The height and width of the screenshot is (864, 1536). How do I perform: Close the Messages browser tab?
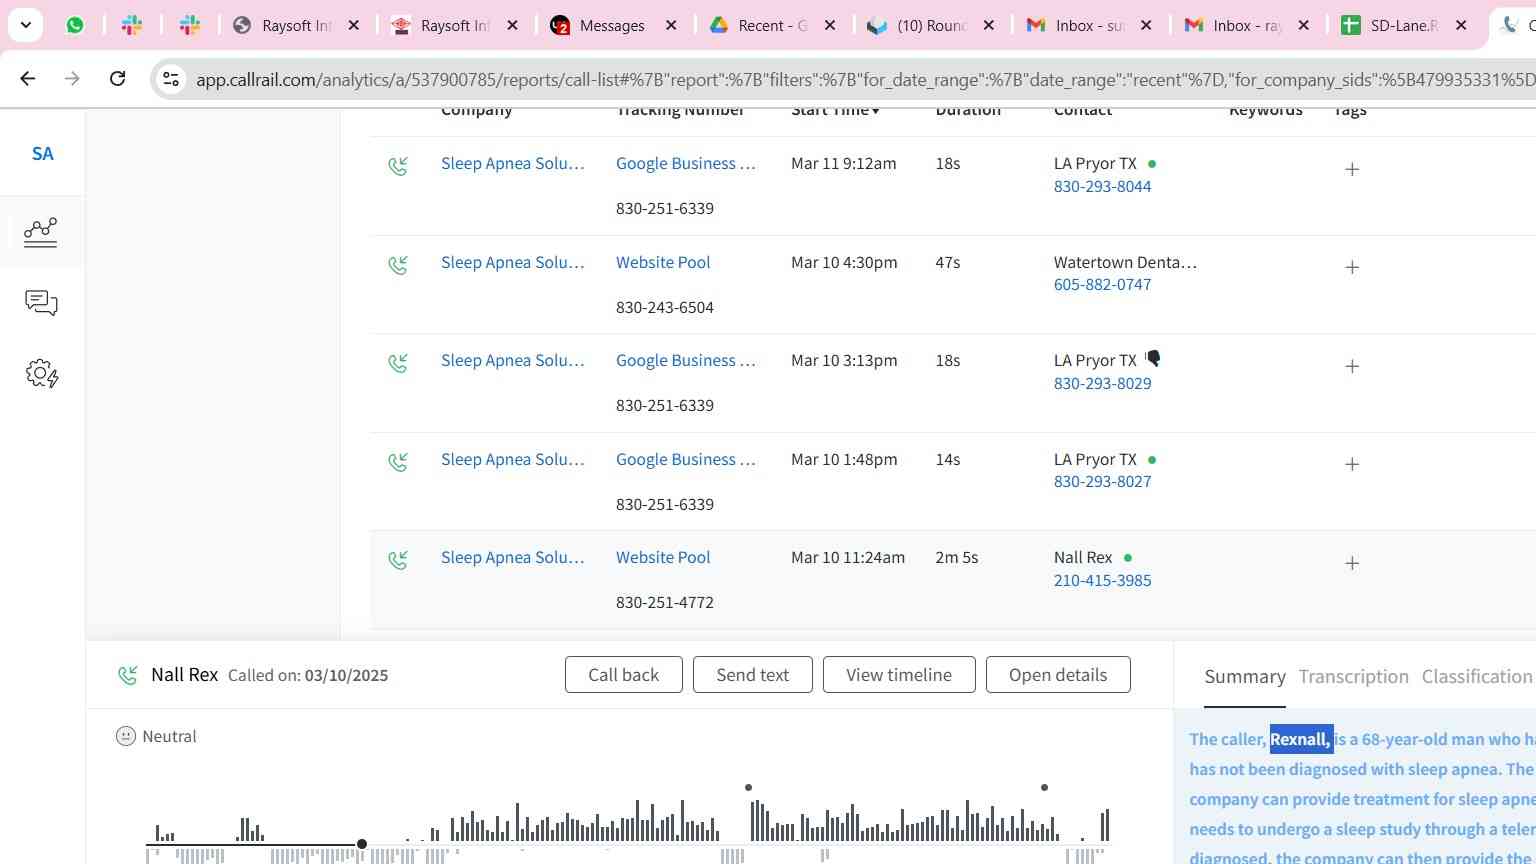(672, 26)
